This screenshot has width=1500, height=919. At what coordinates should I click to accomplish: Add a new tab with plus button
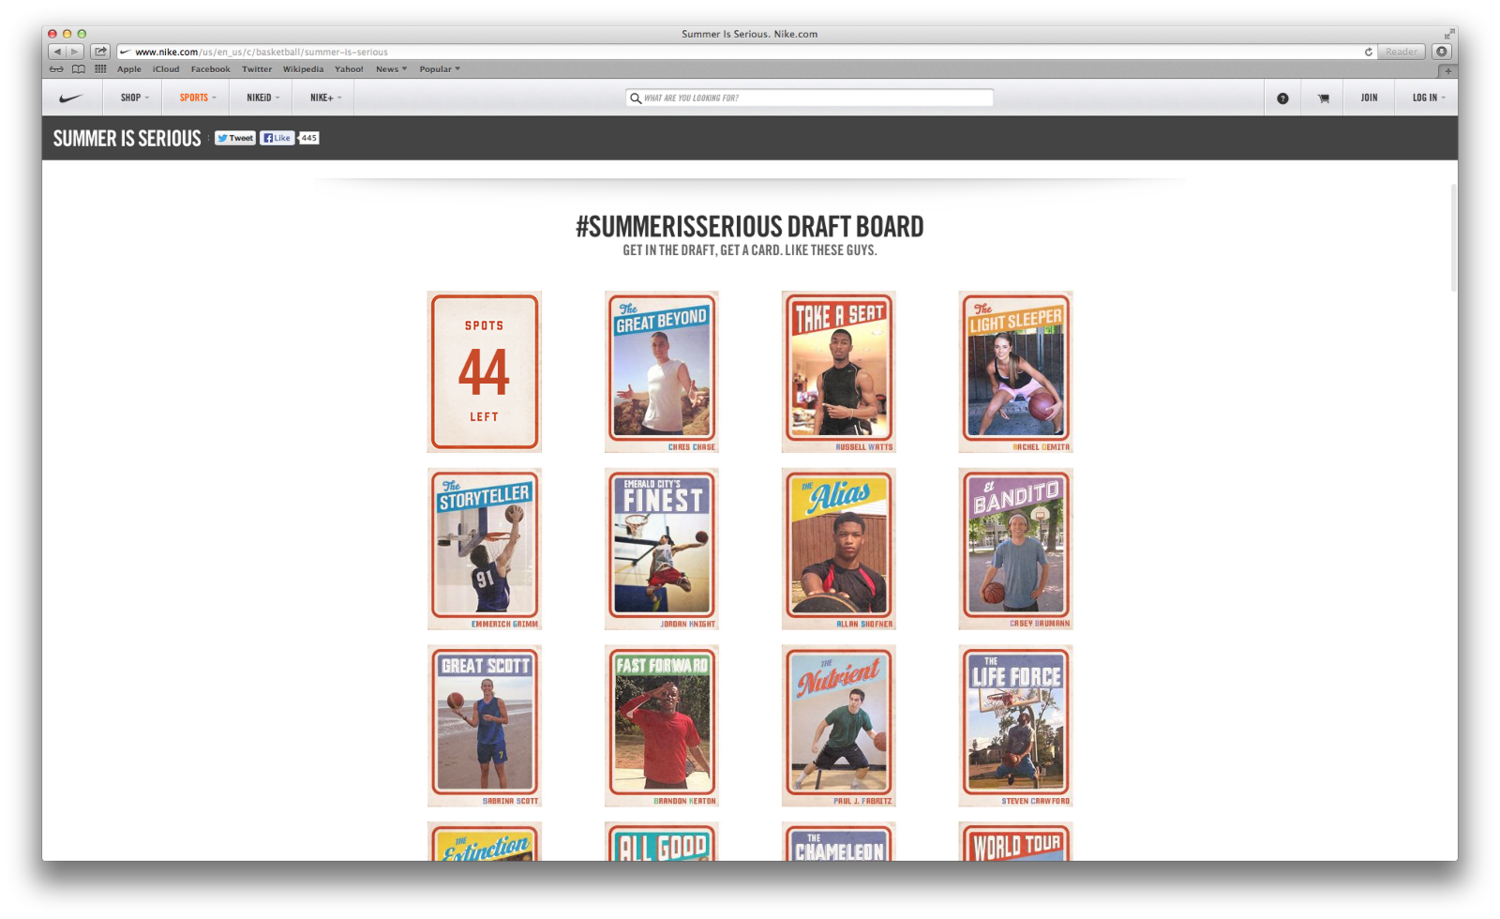coord(1447,71)
